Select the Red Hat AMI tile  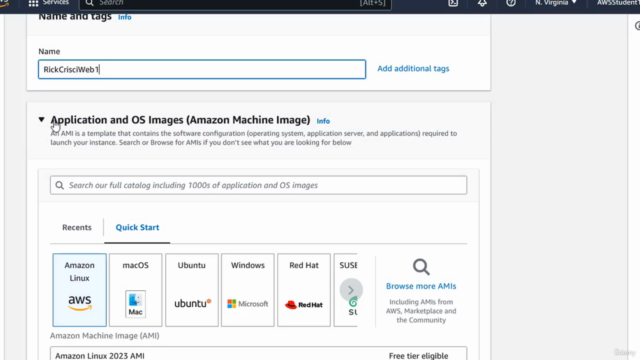304,290
